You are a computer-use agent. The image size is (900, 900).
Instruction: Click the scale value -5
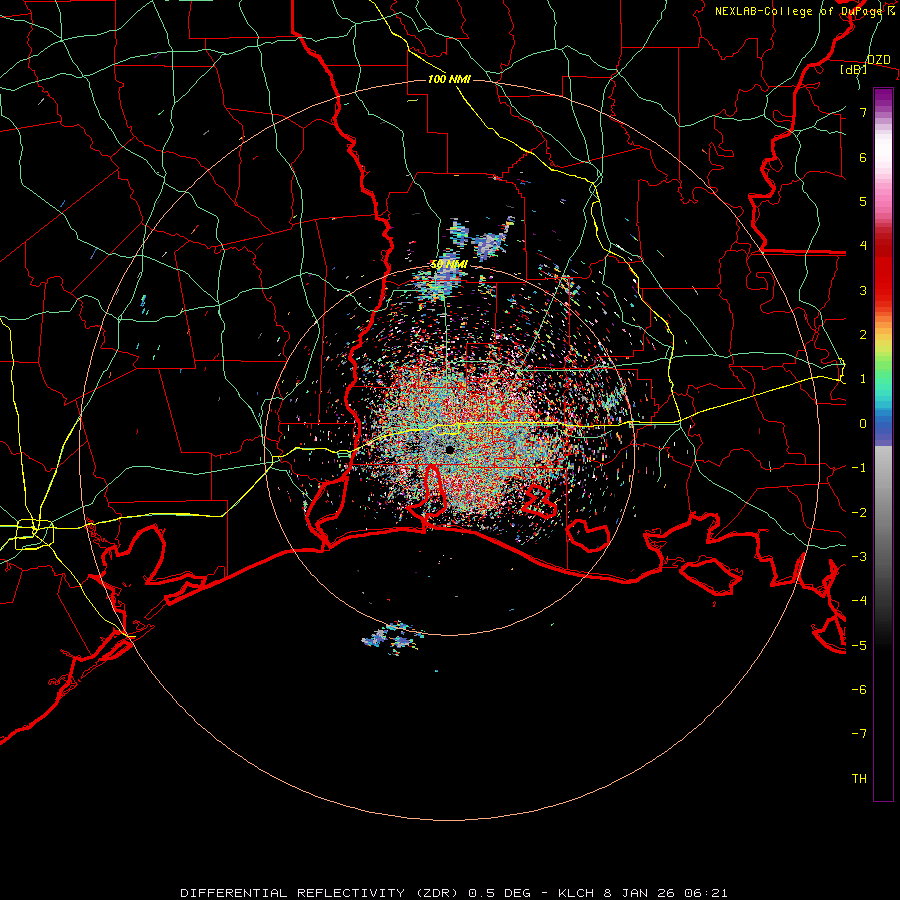859,646
